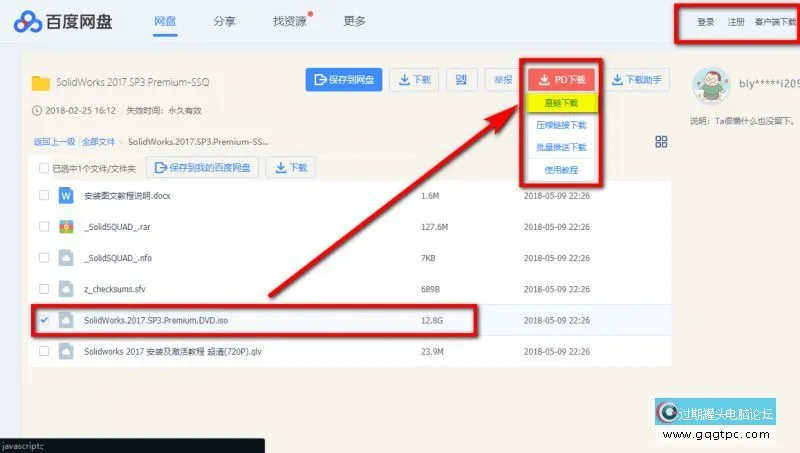The width and height of the screenshot is (800, 453).
Task: Toggle the select-all files checkbox
Action: coord(44,168)
